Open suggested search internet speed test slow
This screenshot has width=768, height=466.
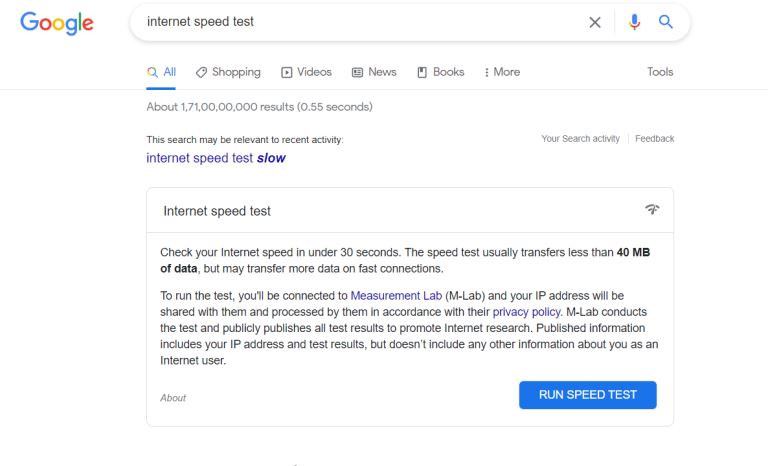(x=216, y=158)
